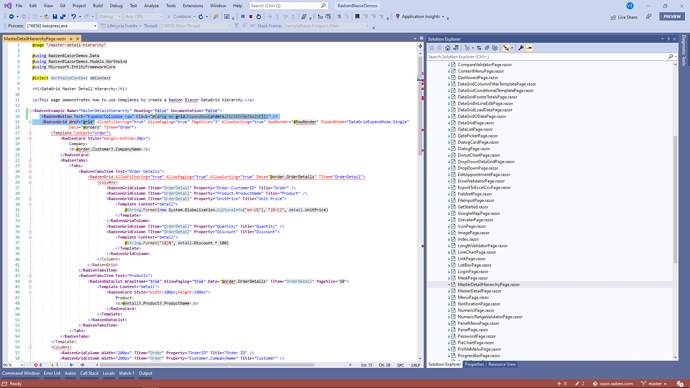Open the Git menu

(x=62, y=6)
